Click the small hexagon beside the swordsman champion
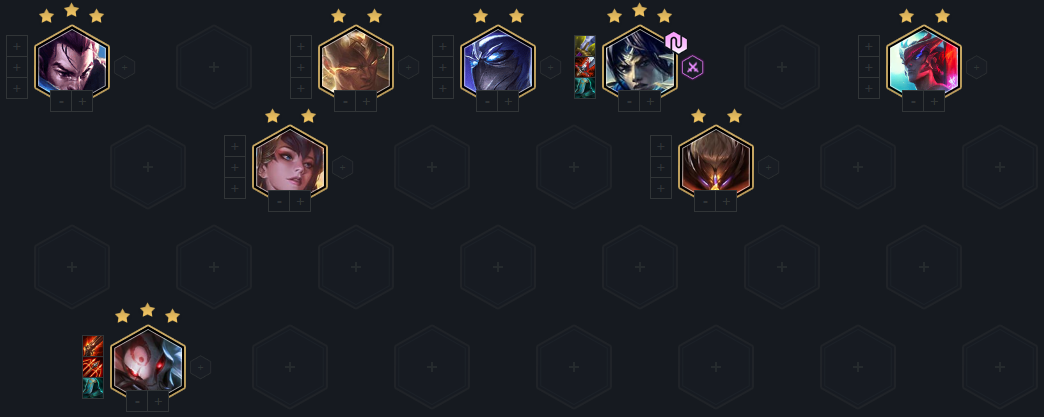 125,67
